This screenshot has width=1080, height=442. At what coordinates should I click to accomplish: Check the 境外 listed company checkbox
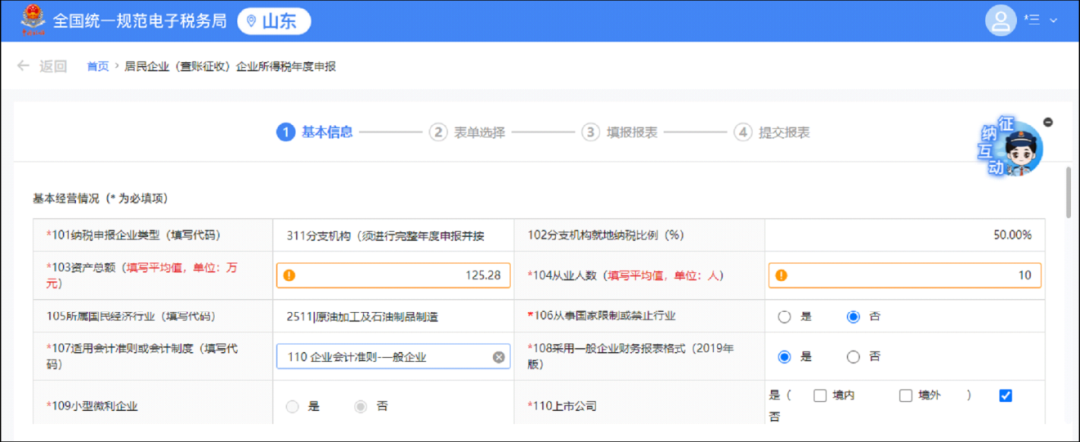point(906,395)
